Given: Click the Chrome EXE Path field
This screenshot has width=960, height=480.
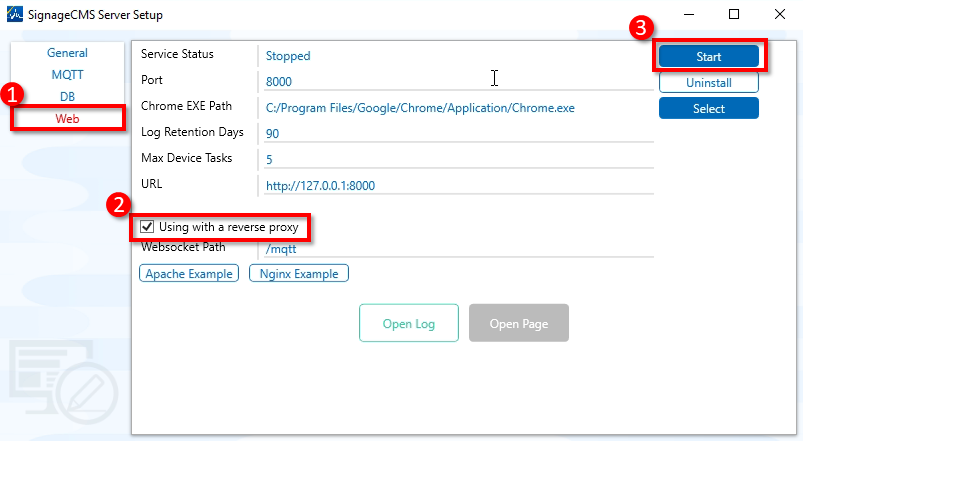Looking at the screenshot, I should pos(455,107).
